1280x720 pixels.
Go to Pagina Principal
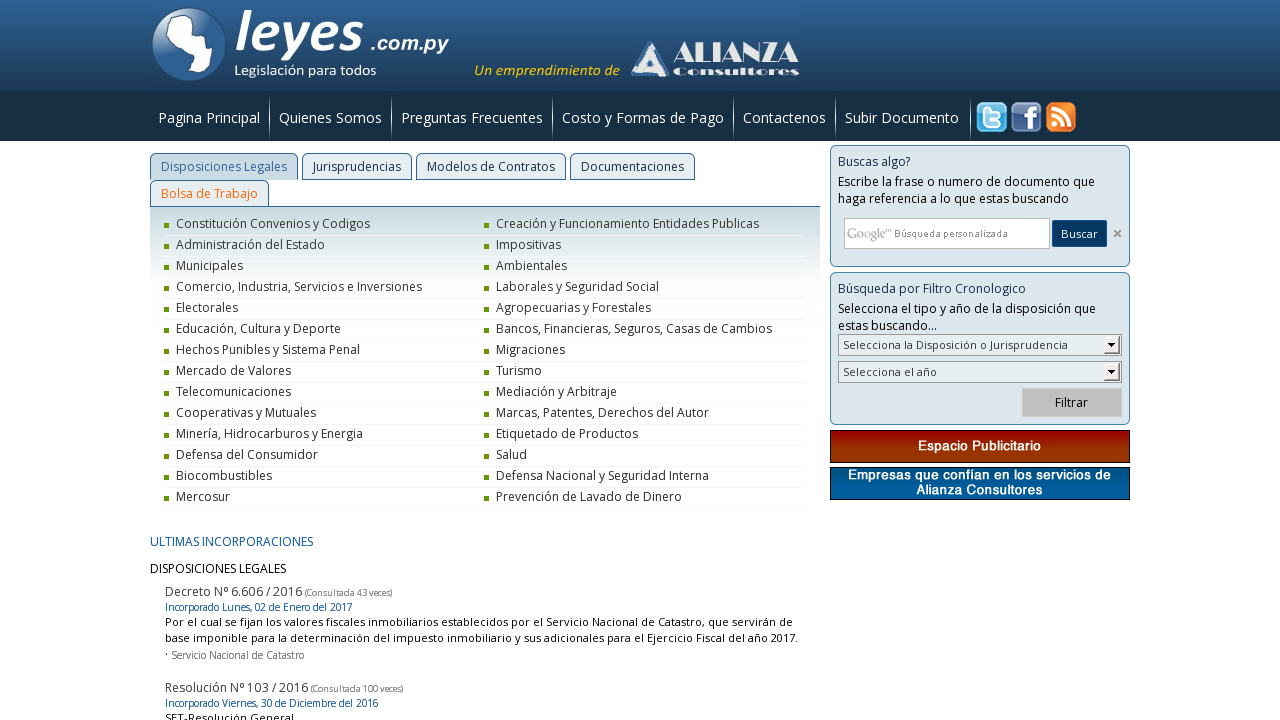[209, 118]
